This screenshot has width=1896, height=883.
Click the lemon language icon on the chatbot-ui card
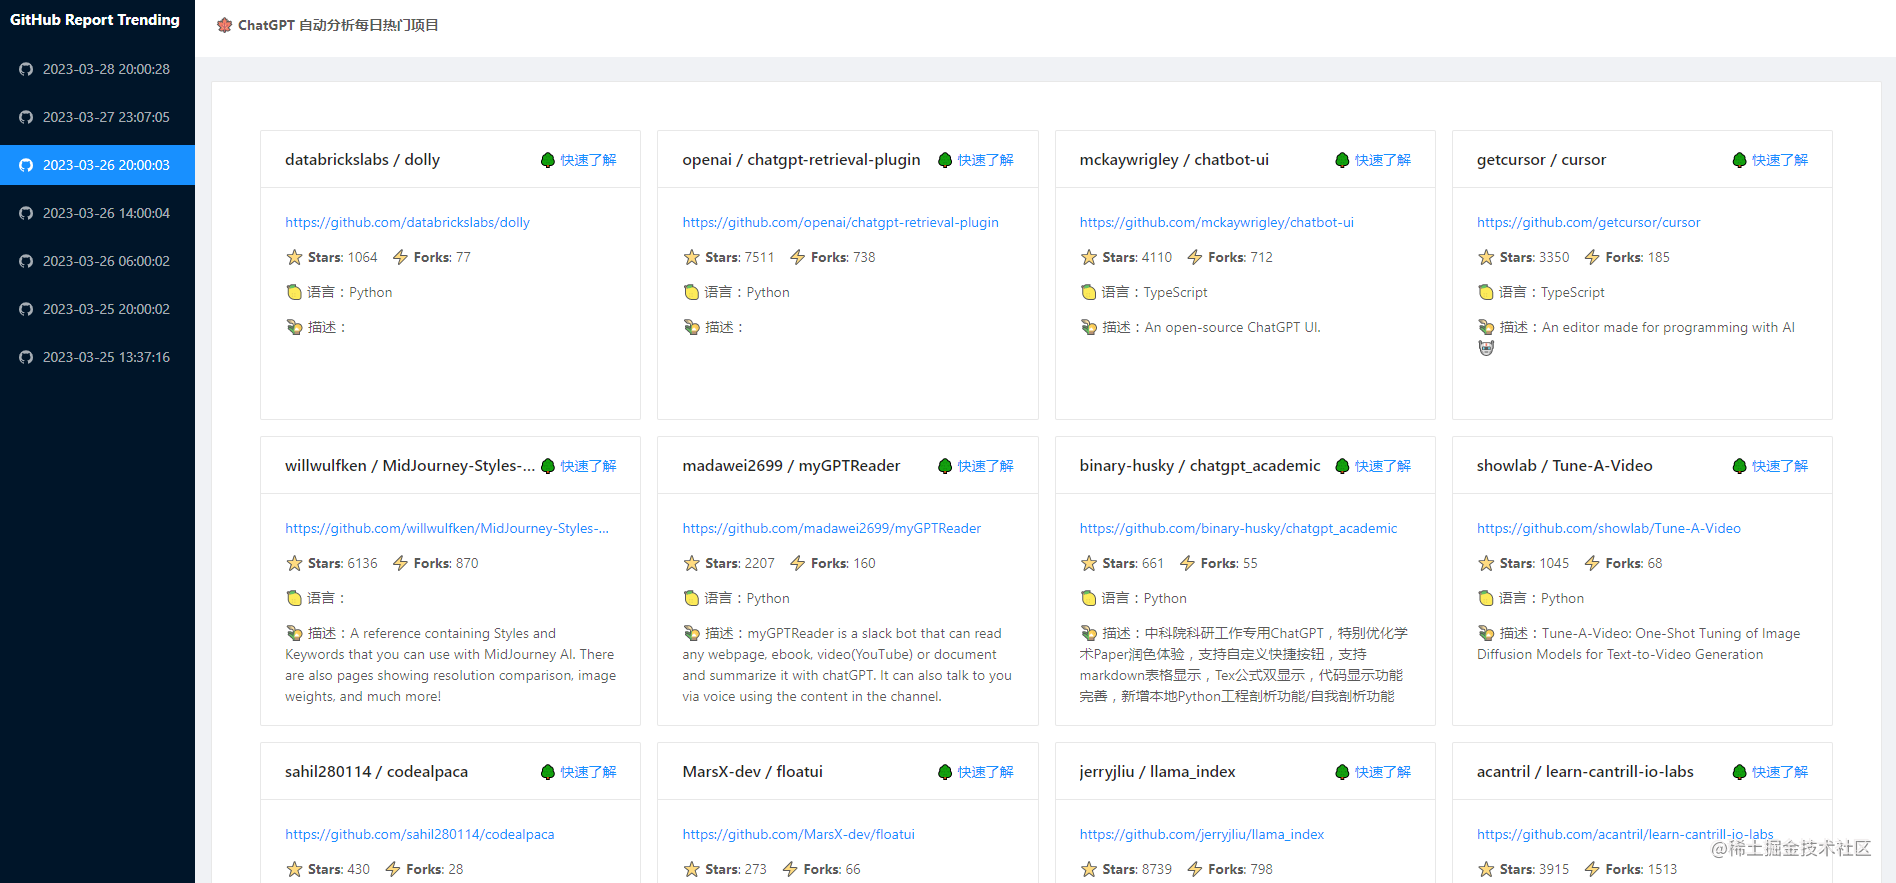click(x=1089, y=292)
